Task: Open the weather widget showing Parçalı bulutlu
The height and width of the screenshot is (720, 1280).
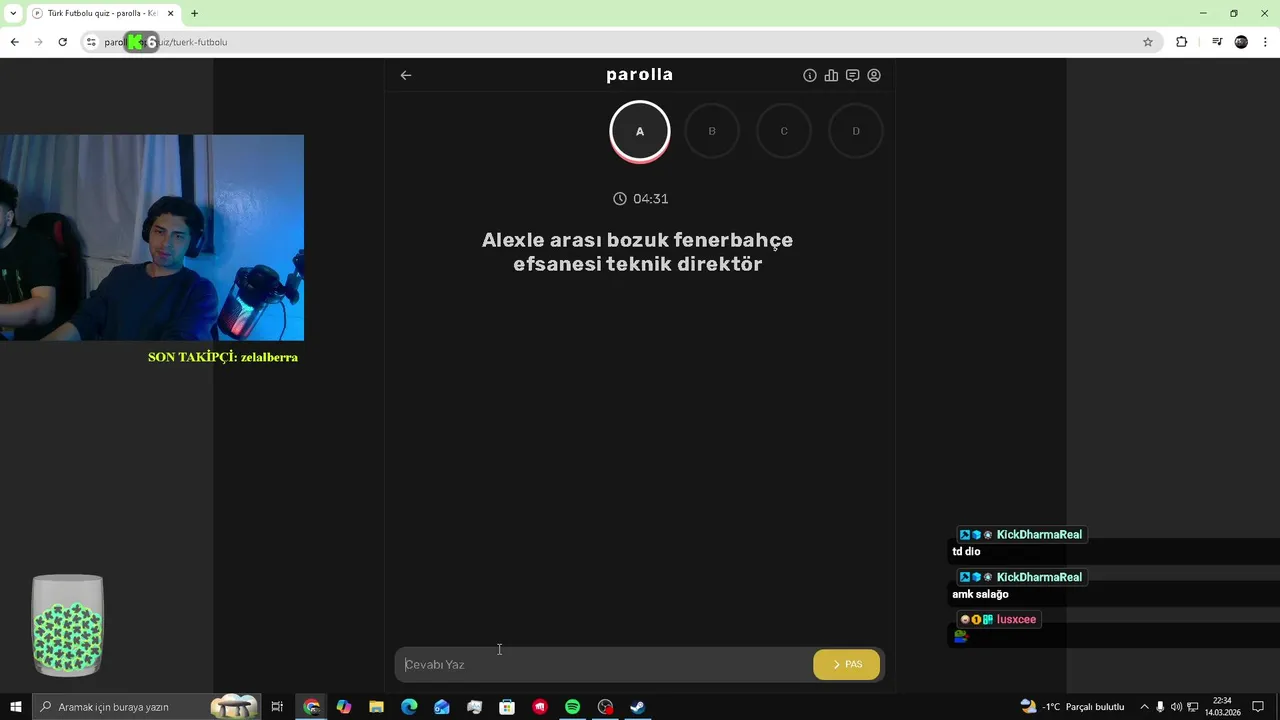Action: [1072, 707]
